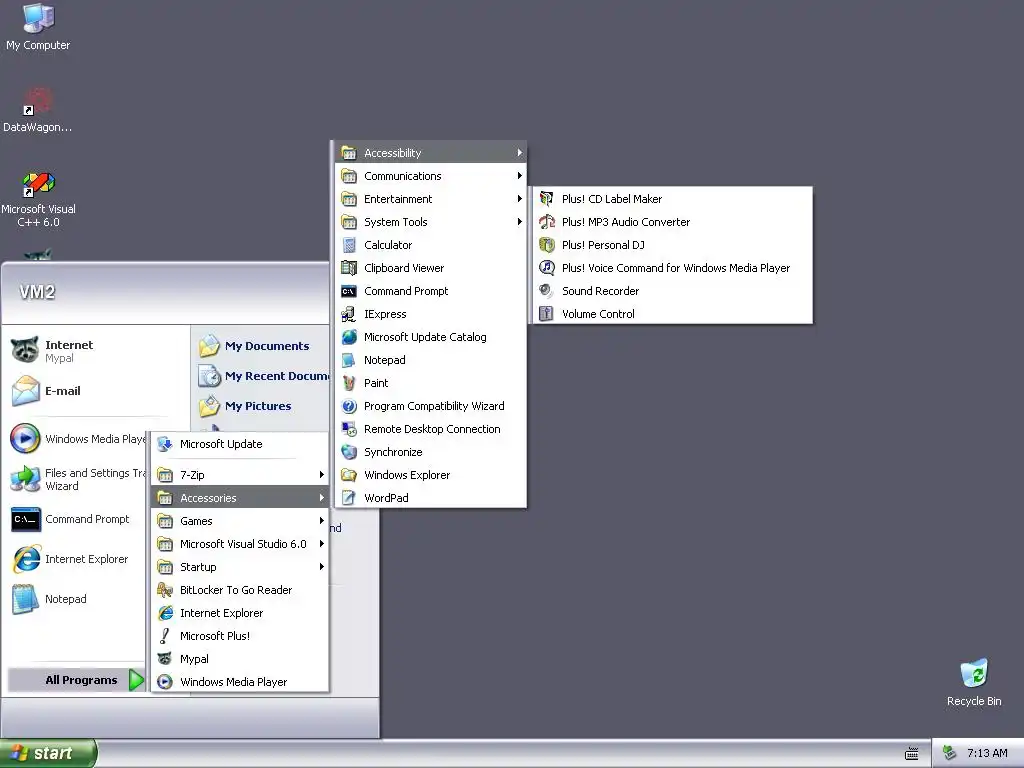This screenshot has height=768, width=1024.
Task: Select My Computer desktop icon
Action: point(38,27)
